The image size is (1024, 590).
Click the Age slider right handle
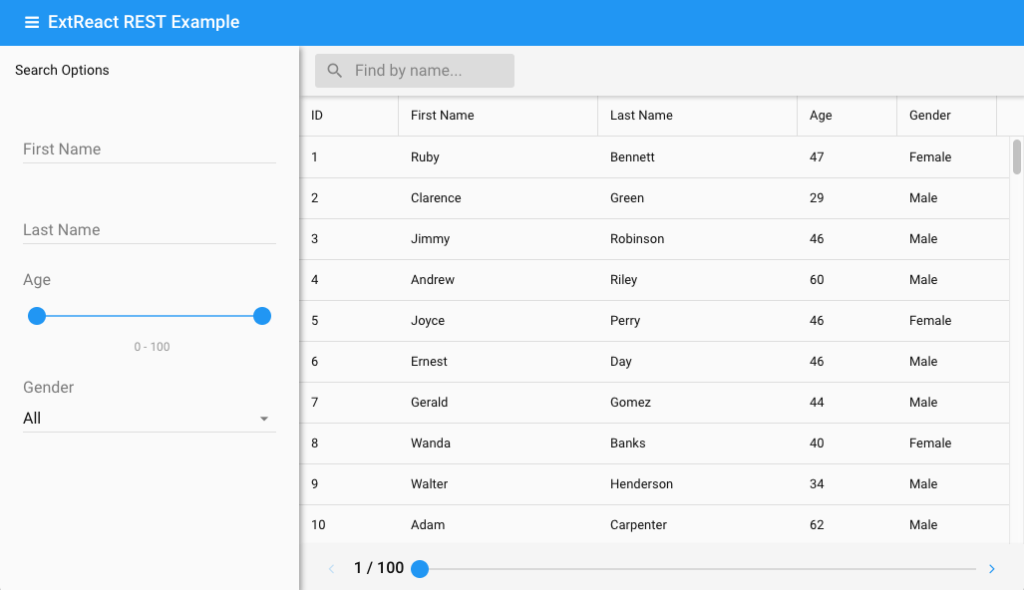(262, 316)
